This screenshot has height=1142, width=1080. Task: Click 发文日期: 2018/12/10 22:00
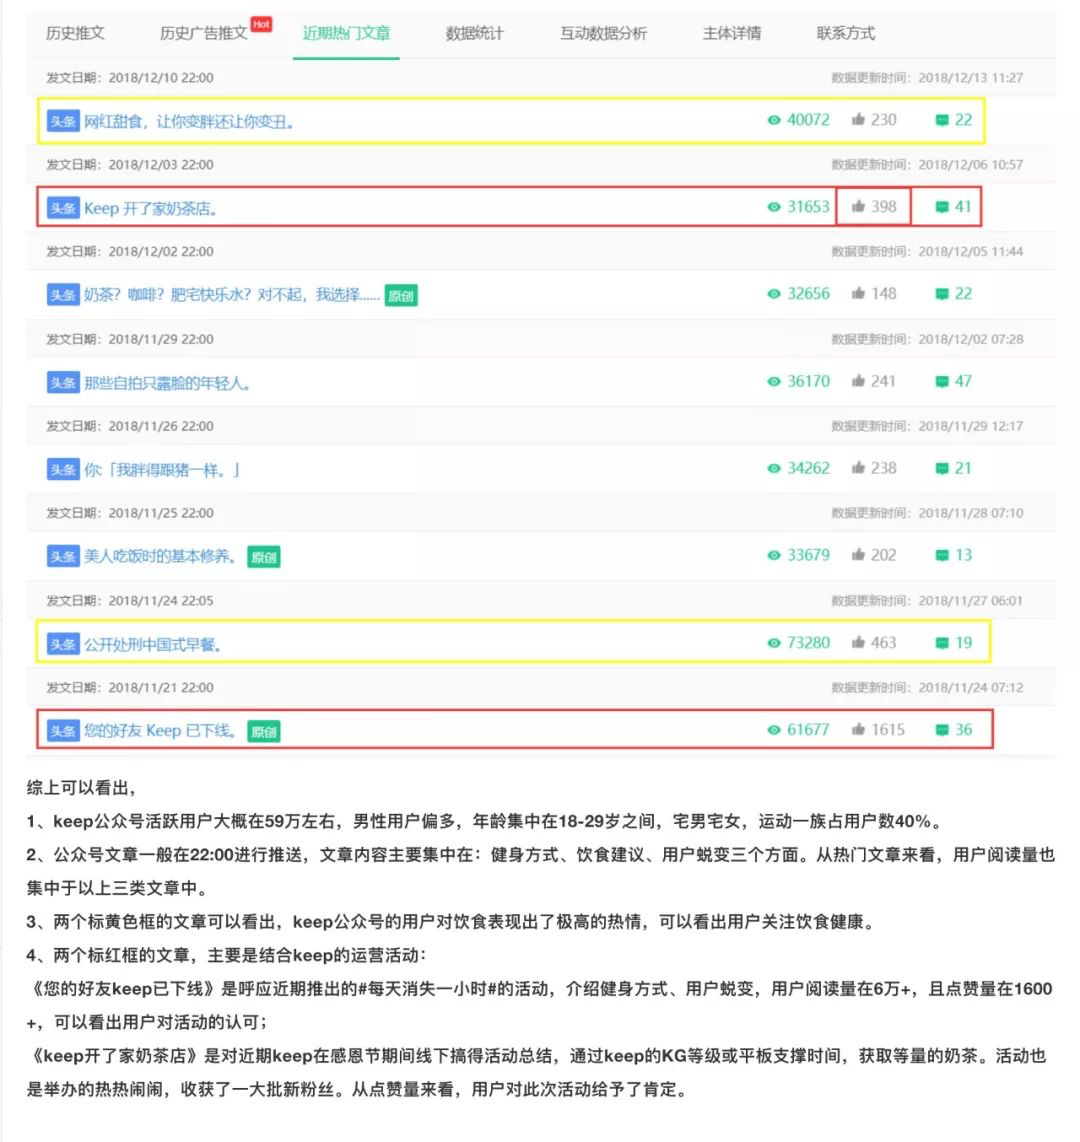(x=130, y=78)
